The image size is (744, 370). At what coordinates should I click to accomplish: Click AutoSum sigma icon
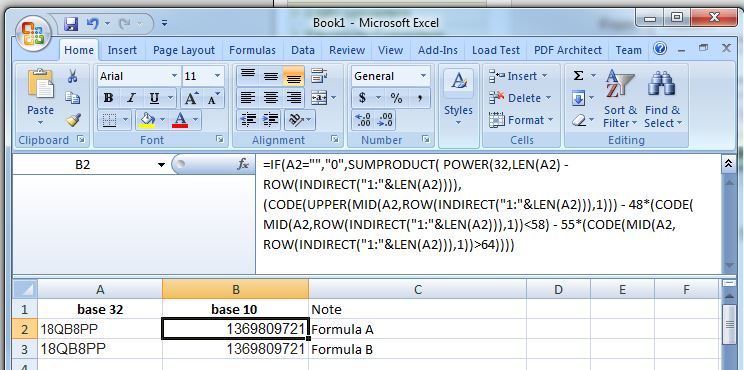click(579, 76)
